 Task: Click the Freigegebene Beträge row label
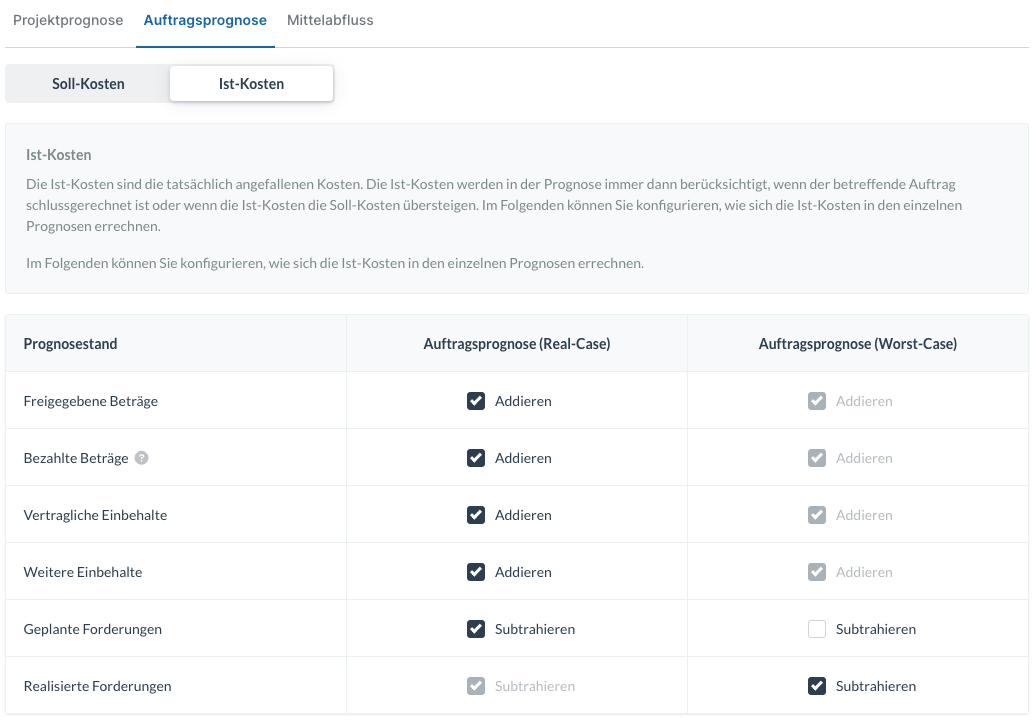pyautogui.click(x=91, y=401)
